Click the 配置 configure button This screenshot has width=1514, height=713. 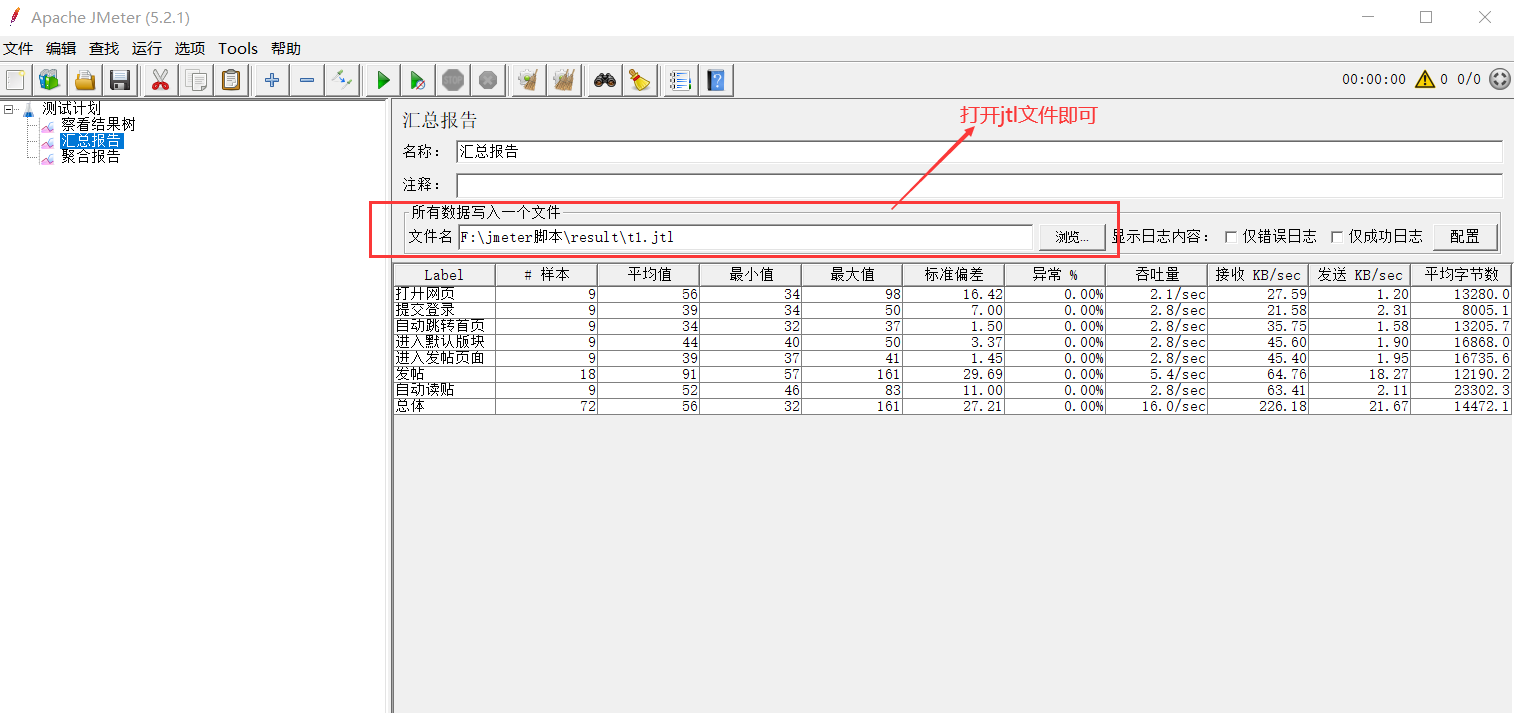pos(1465,237)
